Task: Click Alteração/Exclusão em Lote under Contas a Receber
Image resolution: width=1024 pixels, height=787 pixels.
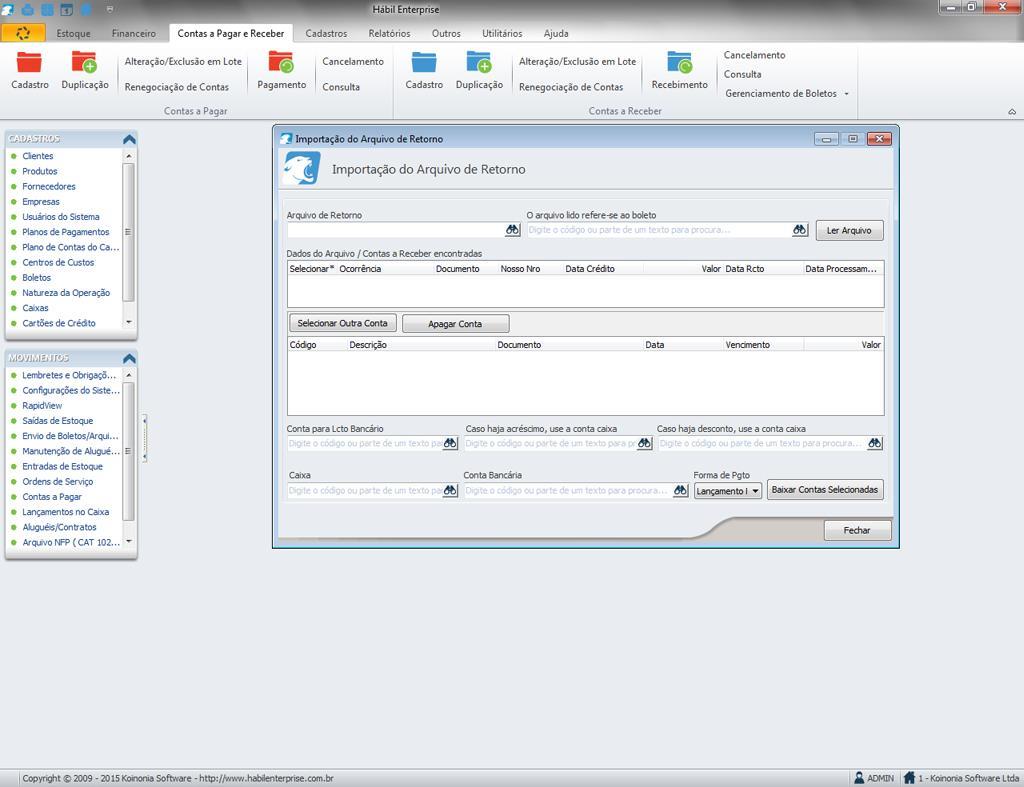Action: [577, 61]
